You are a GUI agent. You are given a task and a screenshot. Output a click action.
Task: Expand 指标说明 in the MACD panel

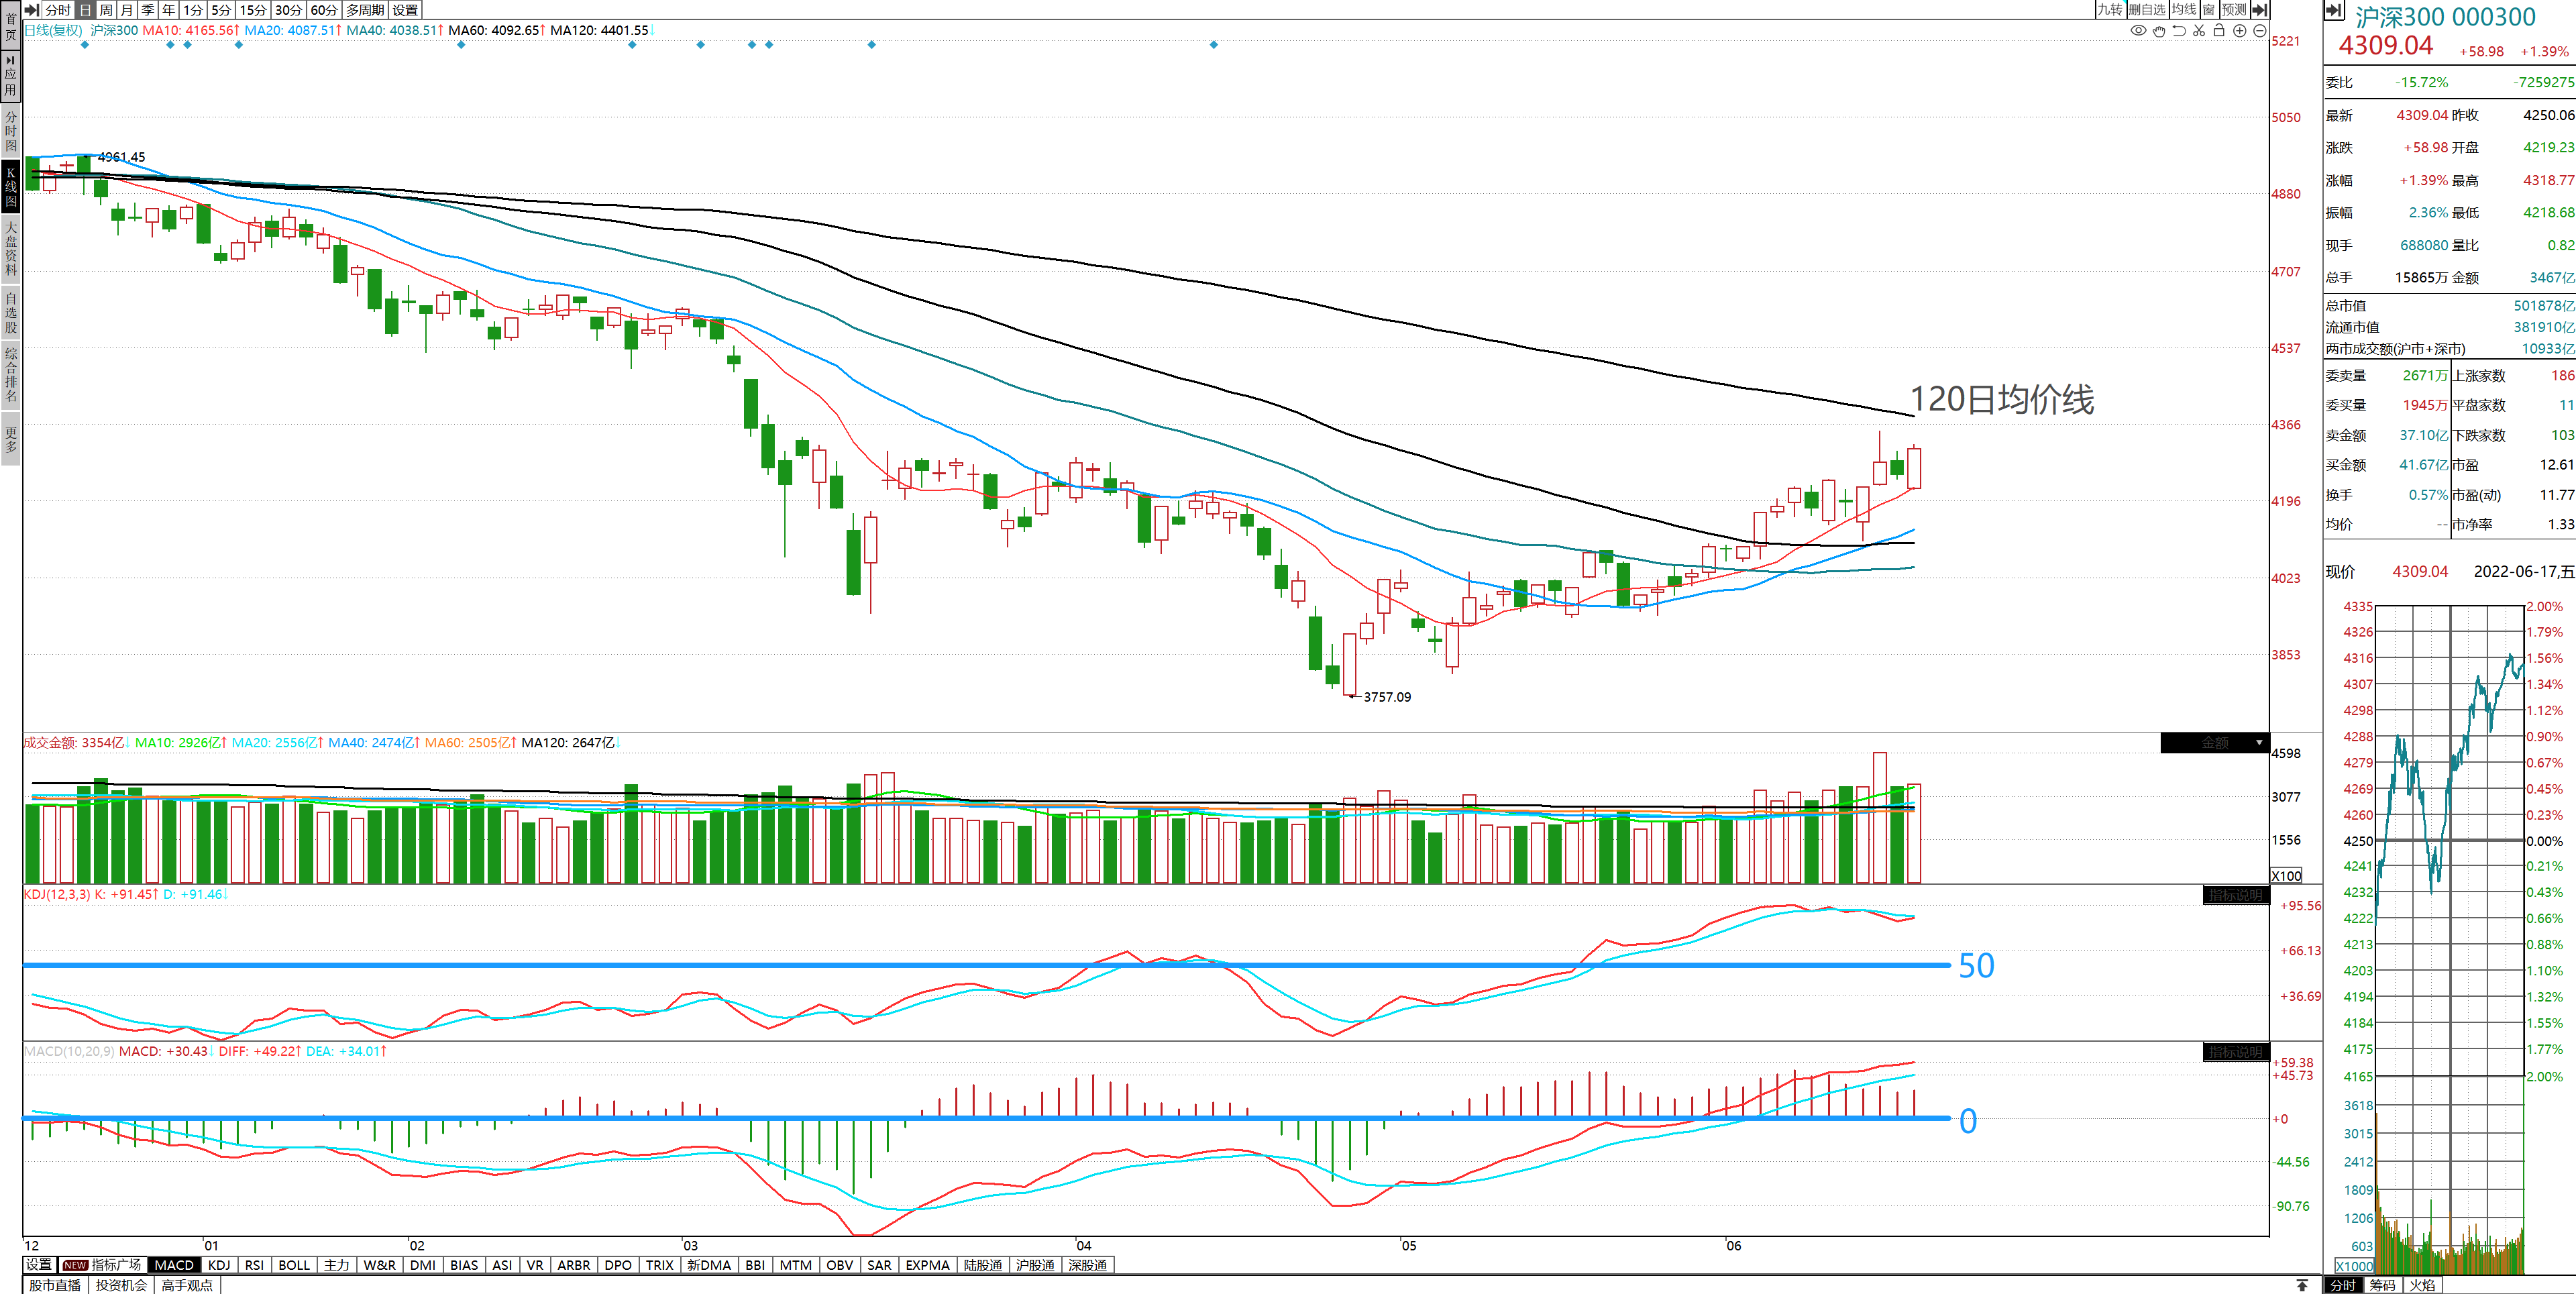click(2235, 1052)
